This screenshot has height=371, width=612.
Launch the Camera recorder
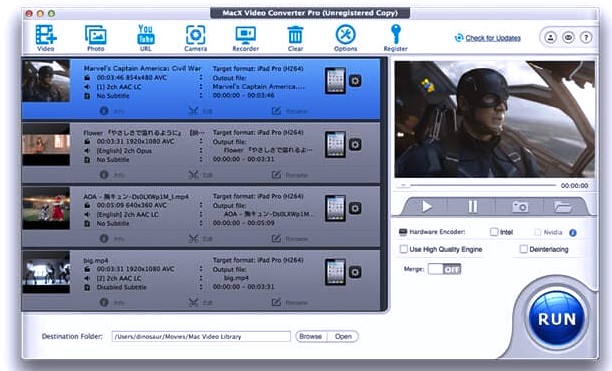(x=196, y=37)
